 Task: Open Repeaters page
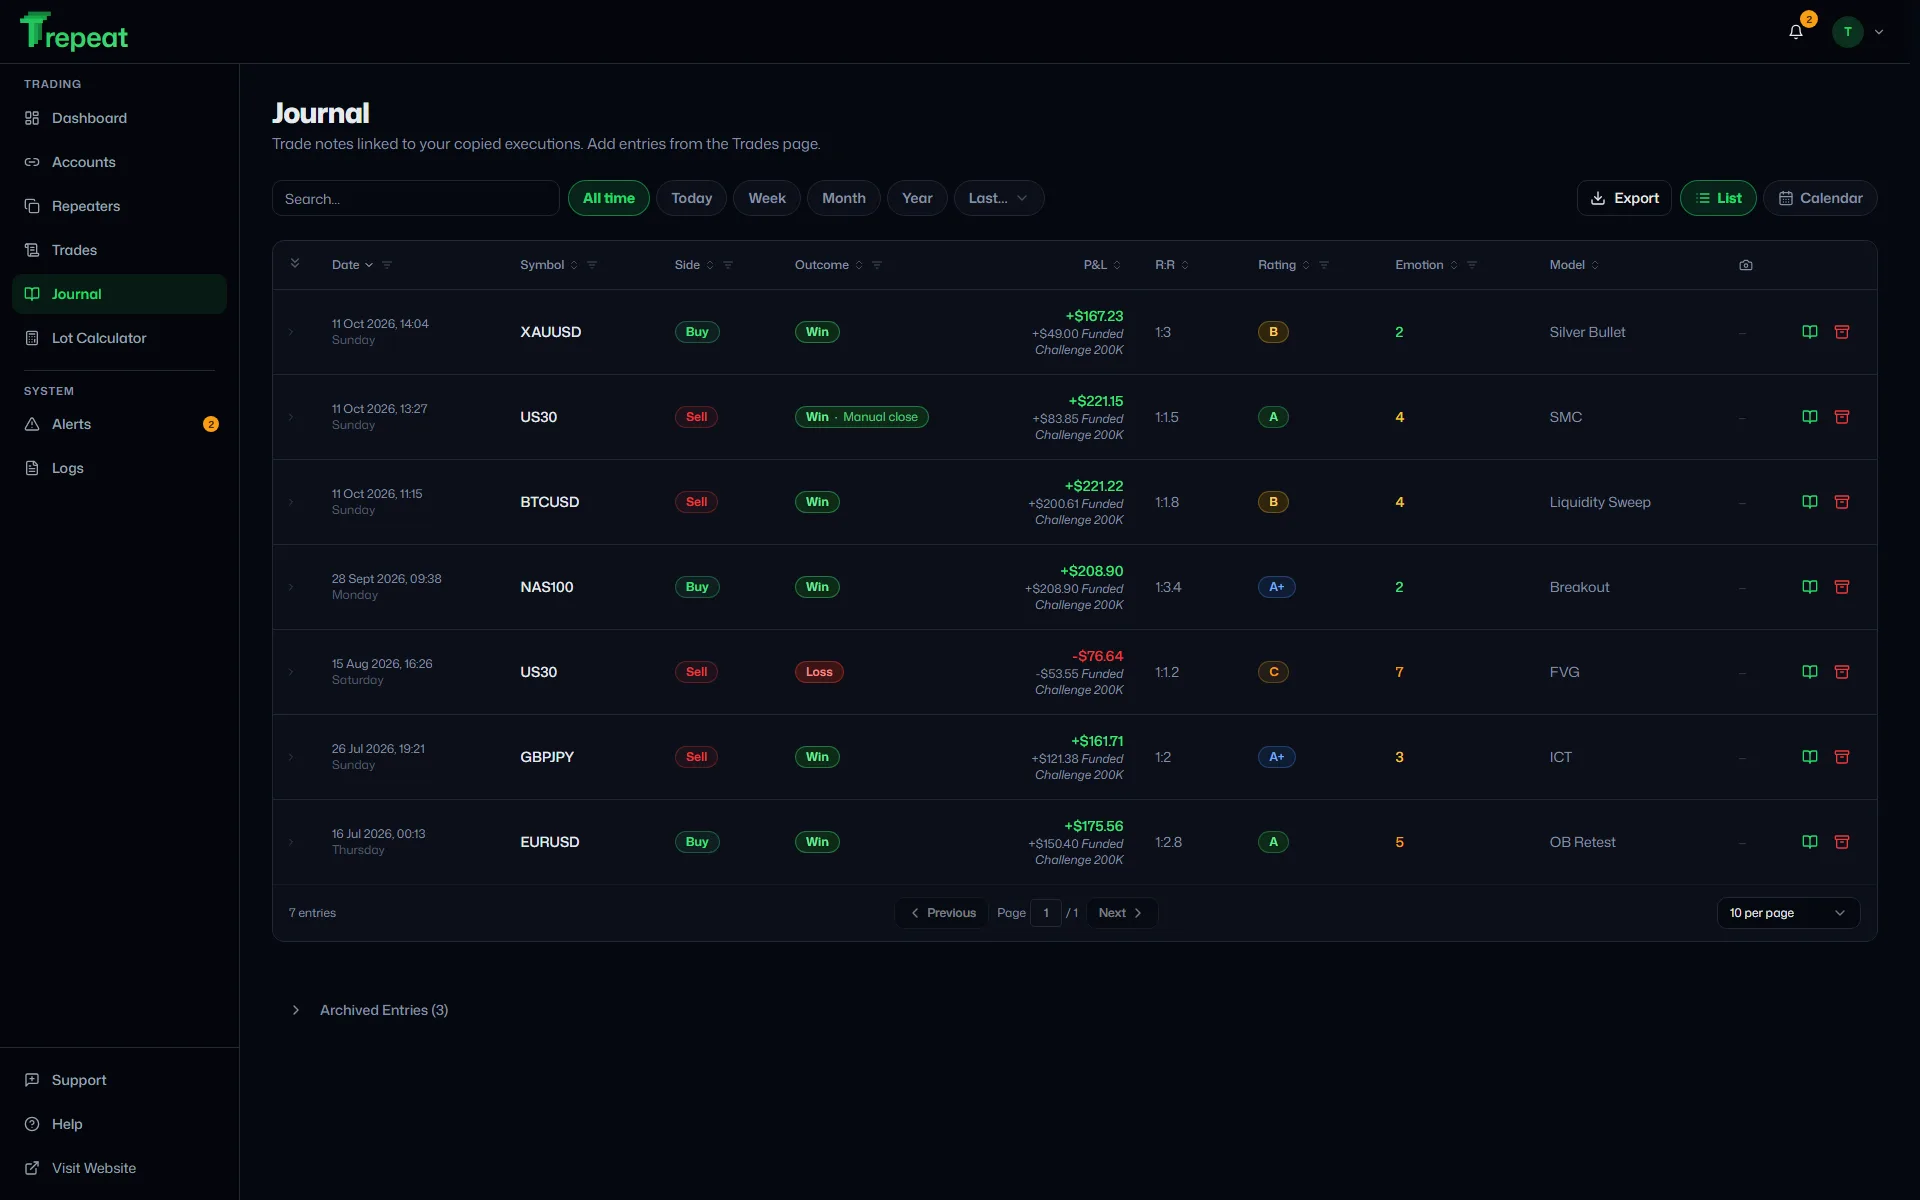pyautogui.click(x=119, y=206)
